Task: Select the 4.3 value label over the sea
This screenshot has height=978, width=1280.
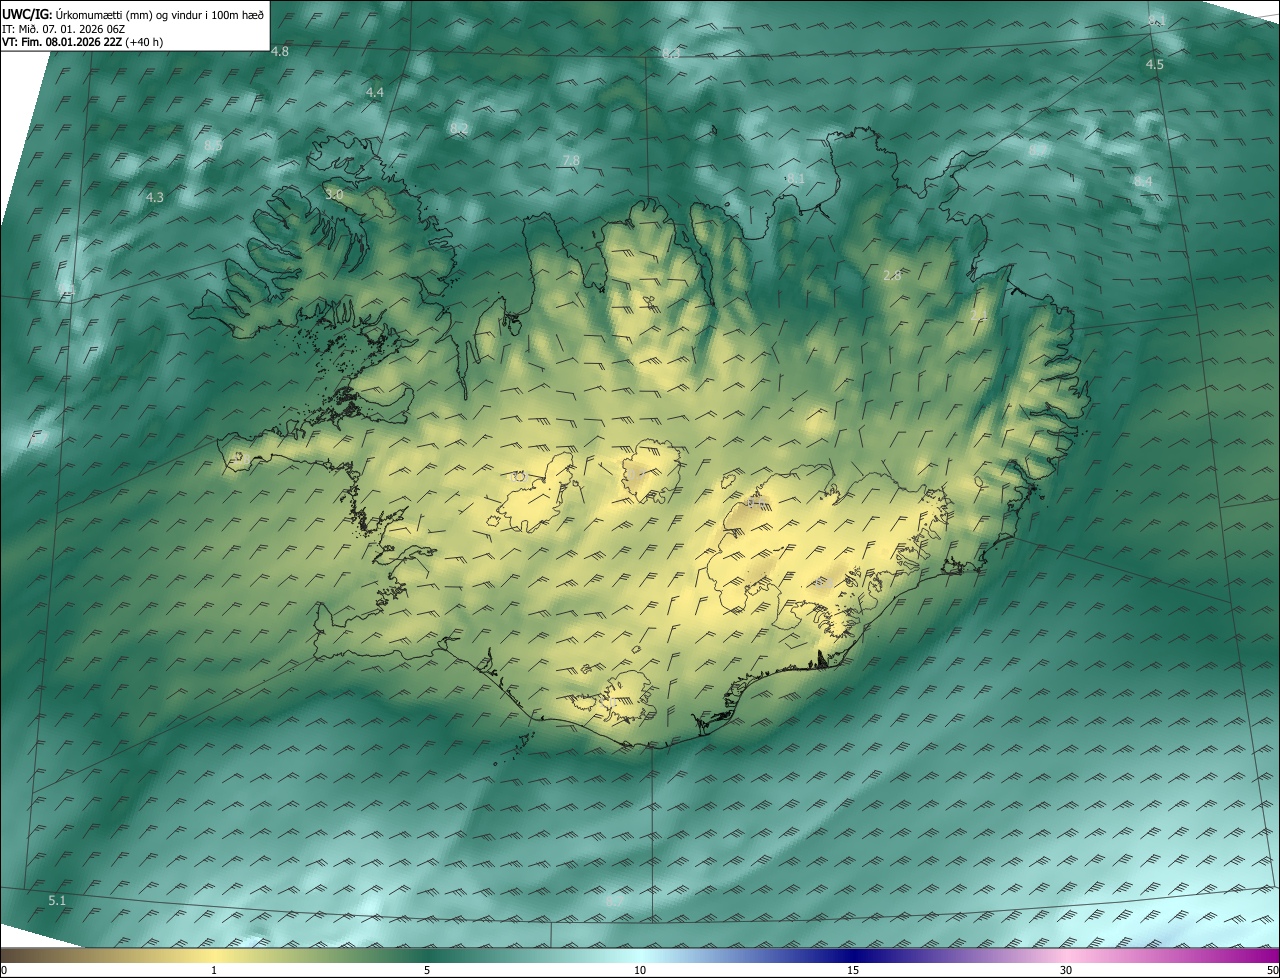Action: (154, 198)
